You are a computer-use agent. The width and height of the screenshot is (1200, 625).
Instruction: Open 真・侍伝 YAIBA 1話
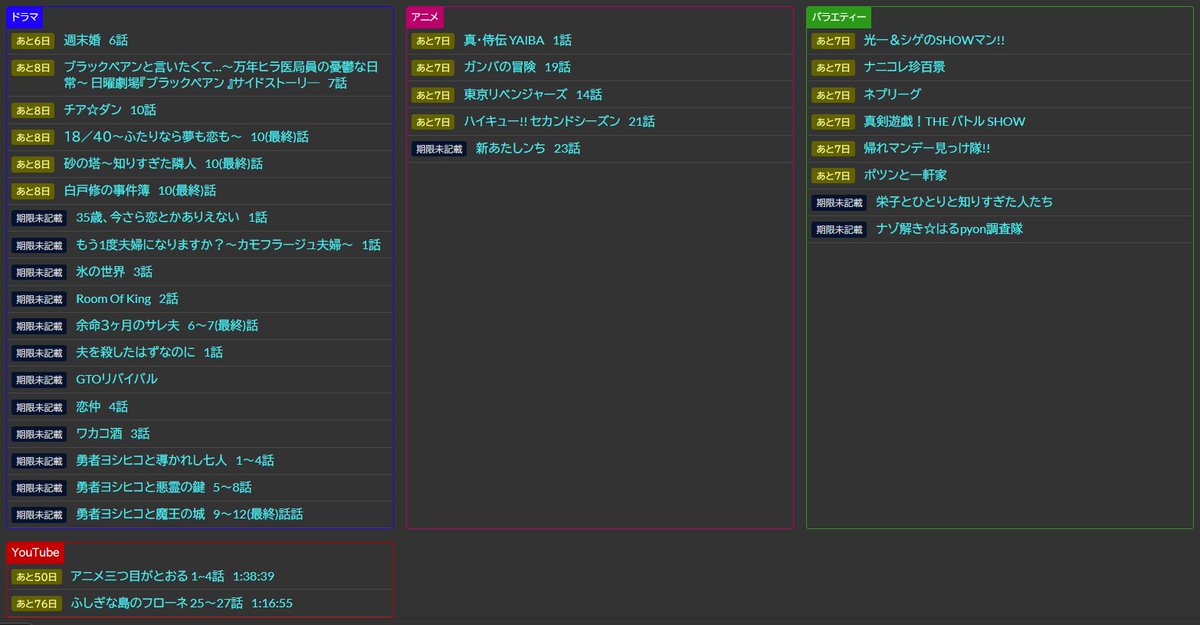[x=517, y=41]
